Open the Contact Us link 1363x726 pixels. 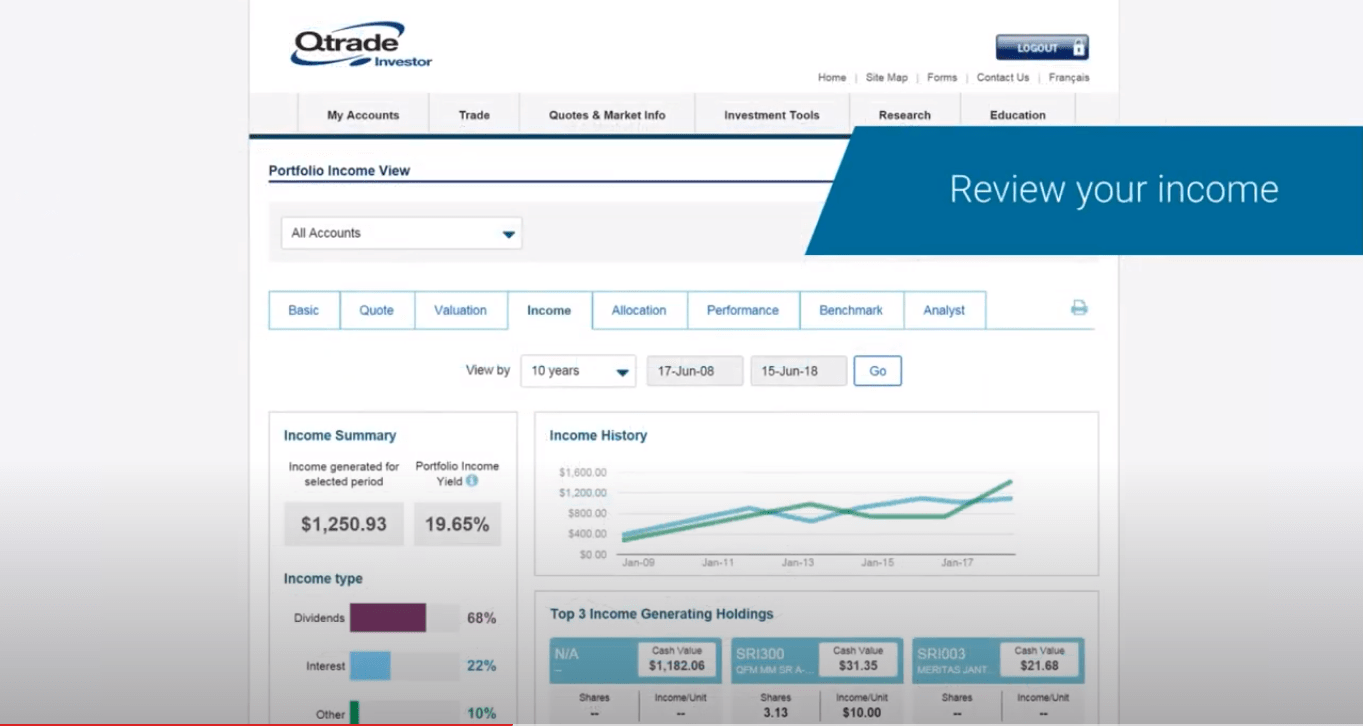(1002, 77)
